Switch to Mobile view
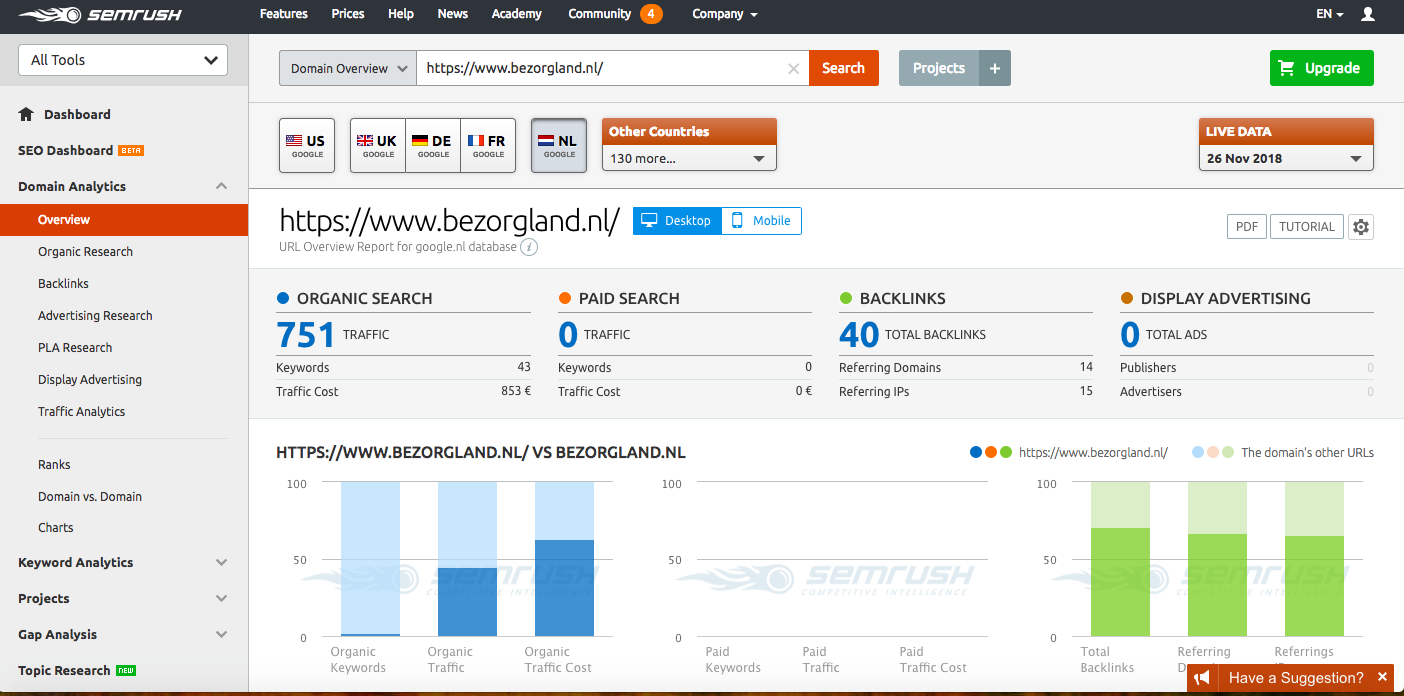The width and height of the screenshot is (1404, 696). click(x=760, y=221)
